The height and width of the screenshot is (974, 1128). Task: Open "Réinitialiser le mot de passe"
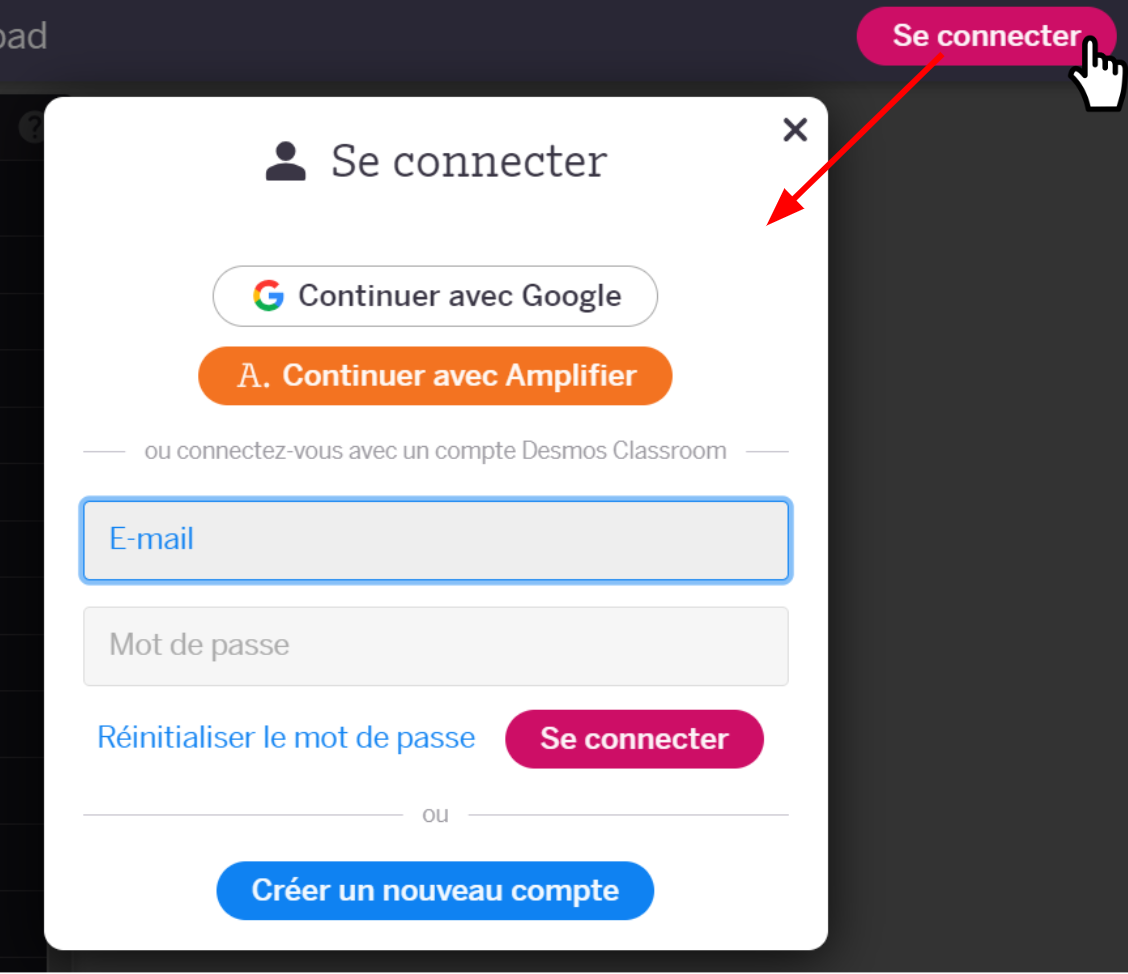tap(286, 737)
